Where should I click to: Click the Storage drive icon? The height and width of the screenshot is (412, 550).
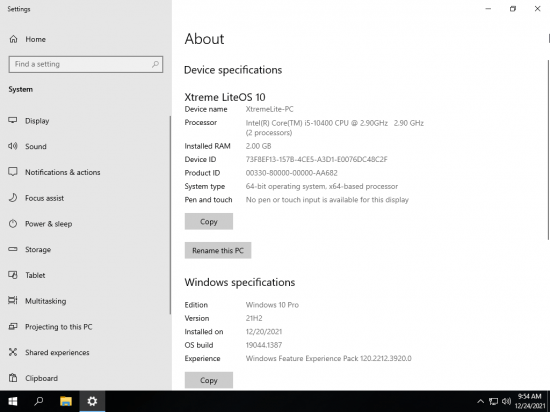pos(13,249)
